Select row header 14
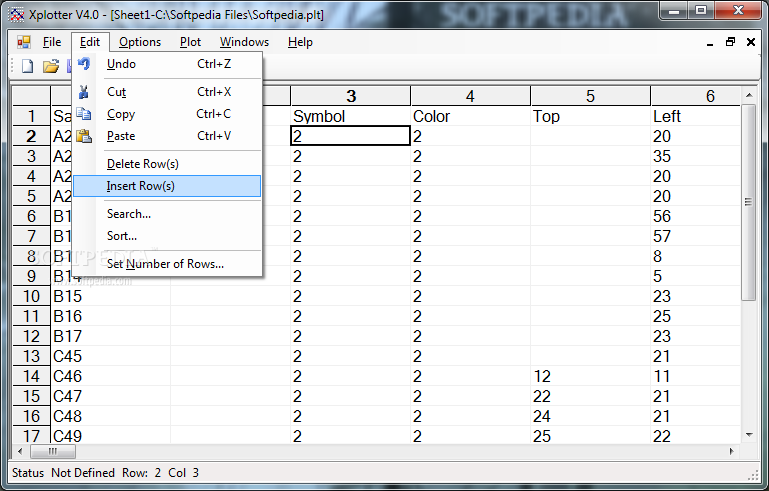Viewport: 769px width, 491px height. pos(31,376)
